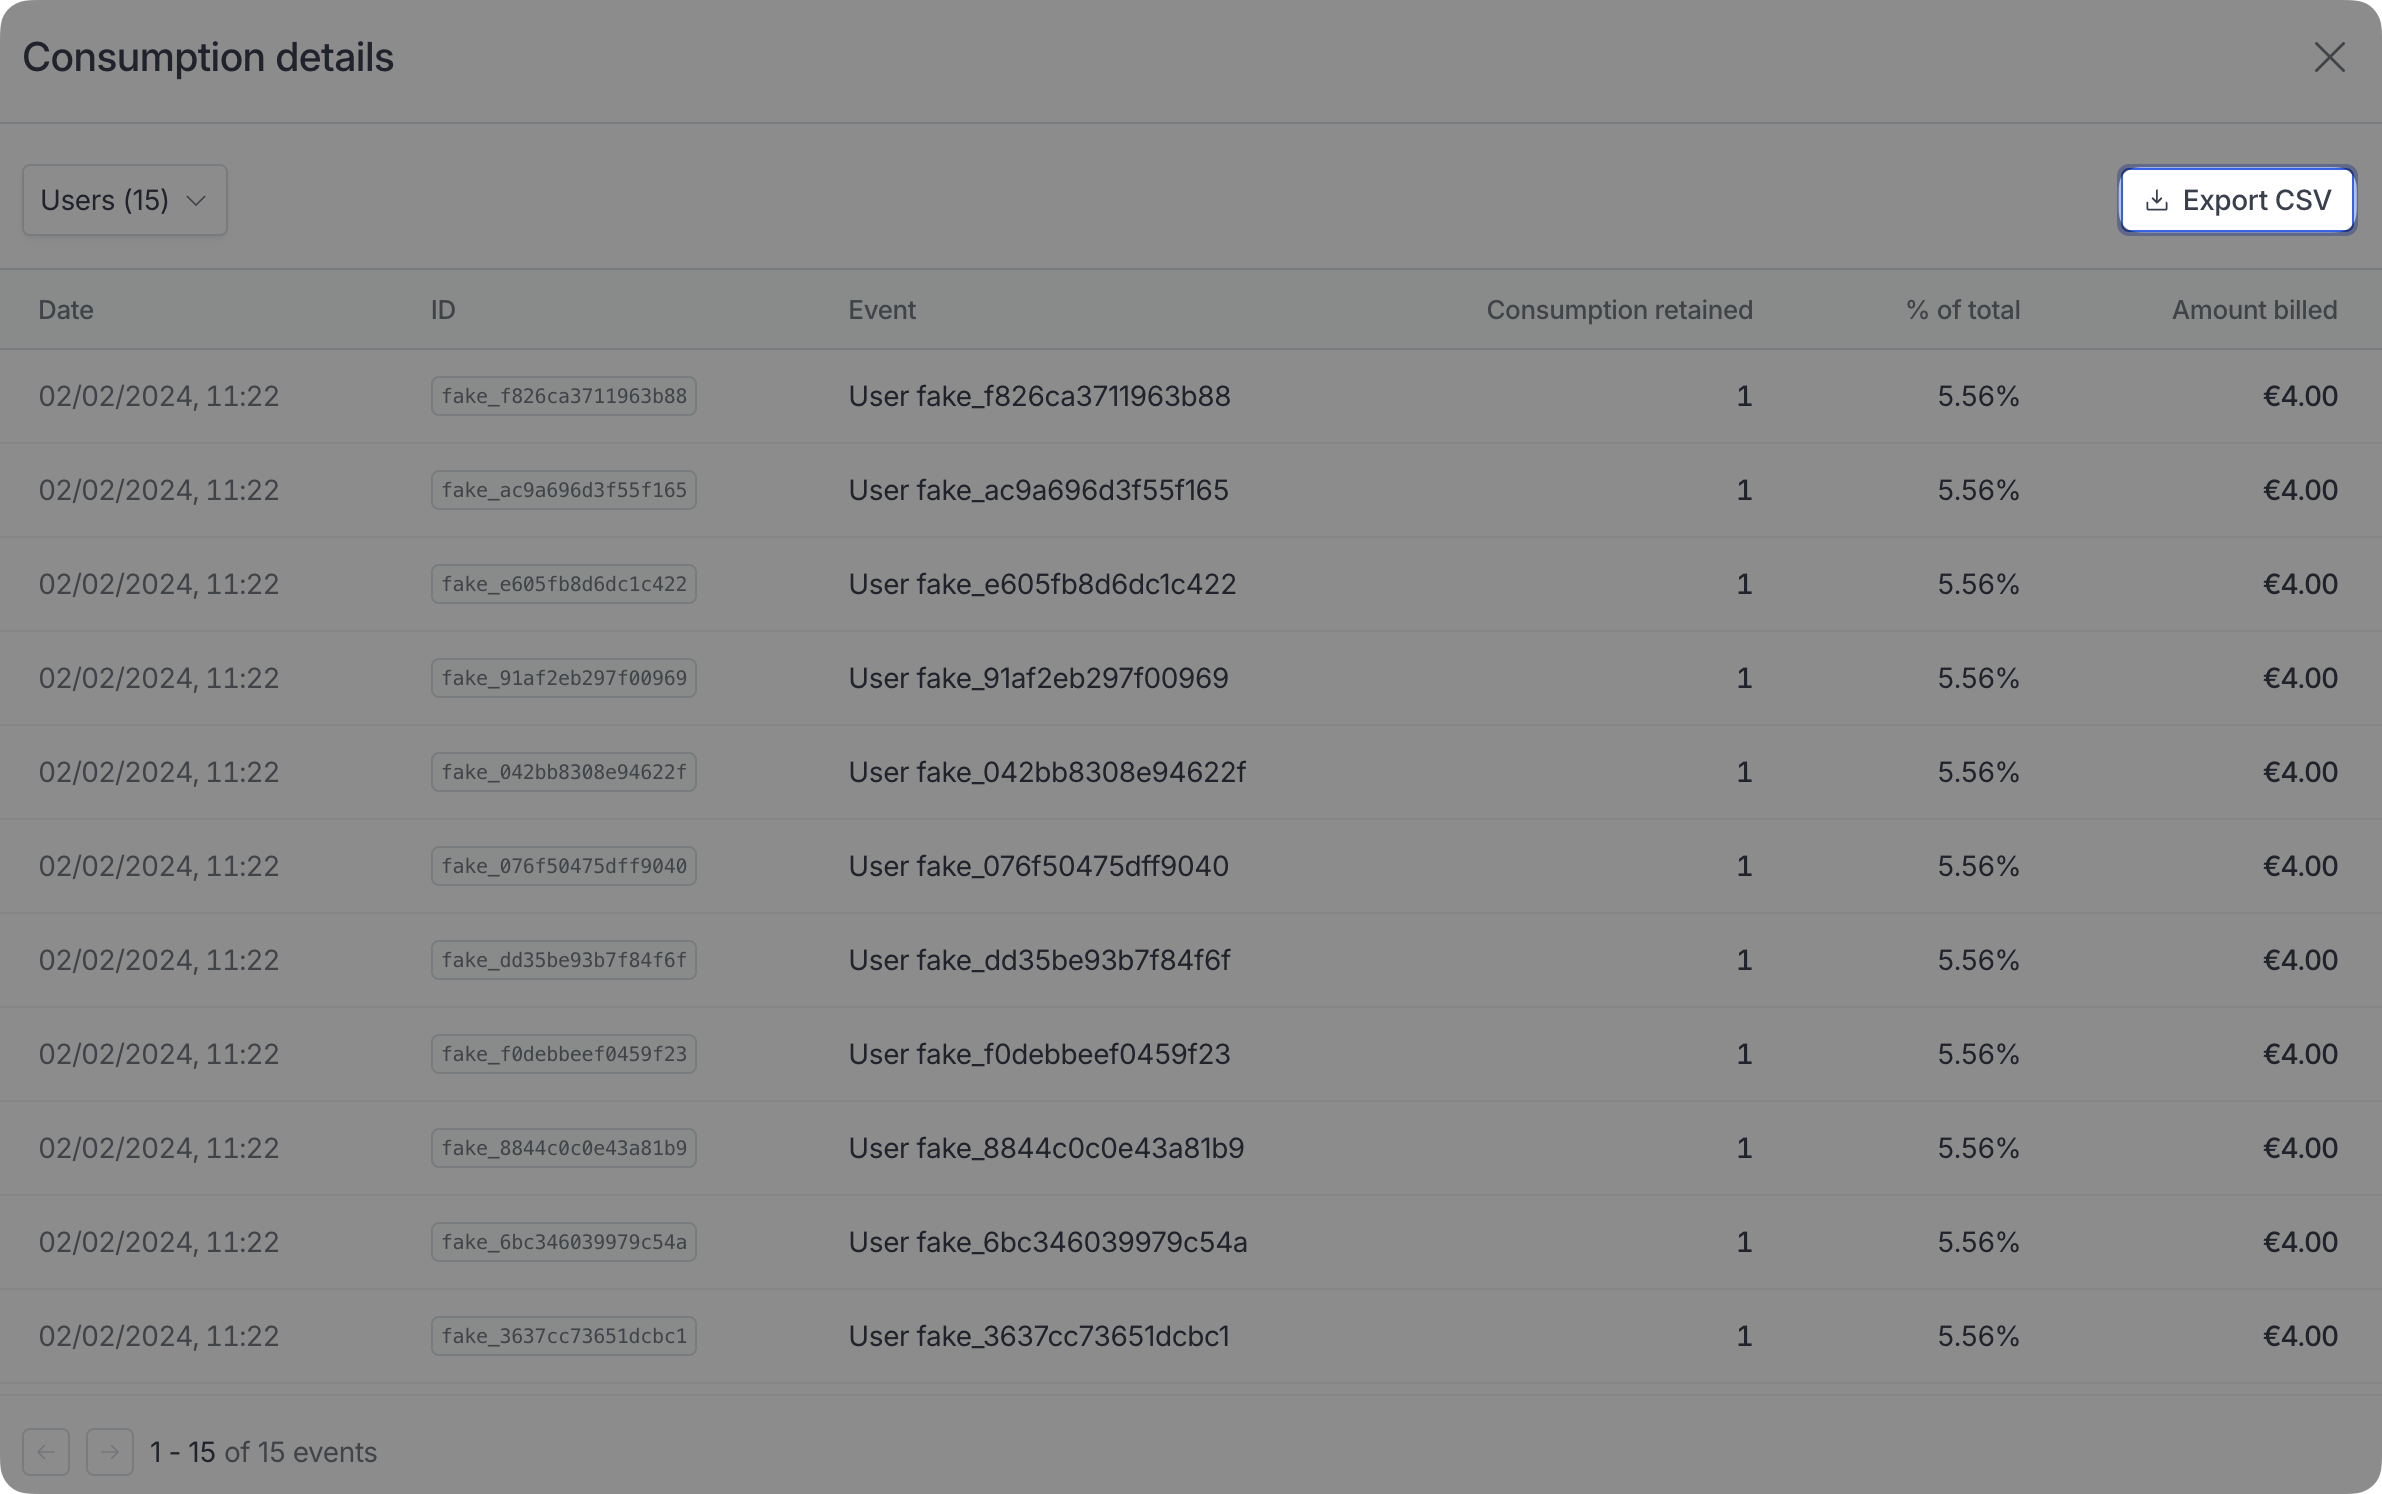Viewport: 2382px width, 1494px height.
Task: Click the pagination text 1 - 15 of 15 events
Action: pos(263,1452)
